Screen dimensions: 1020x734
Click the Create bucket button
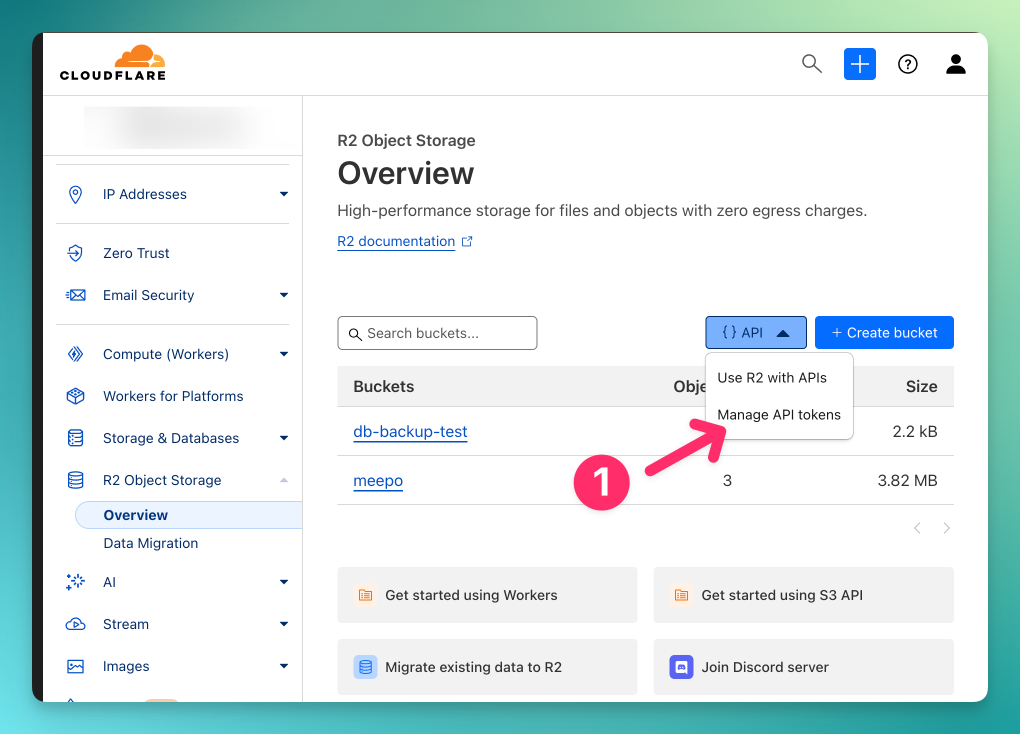884,333
